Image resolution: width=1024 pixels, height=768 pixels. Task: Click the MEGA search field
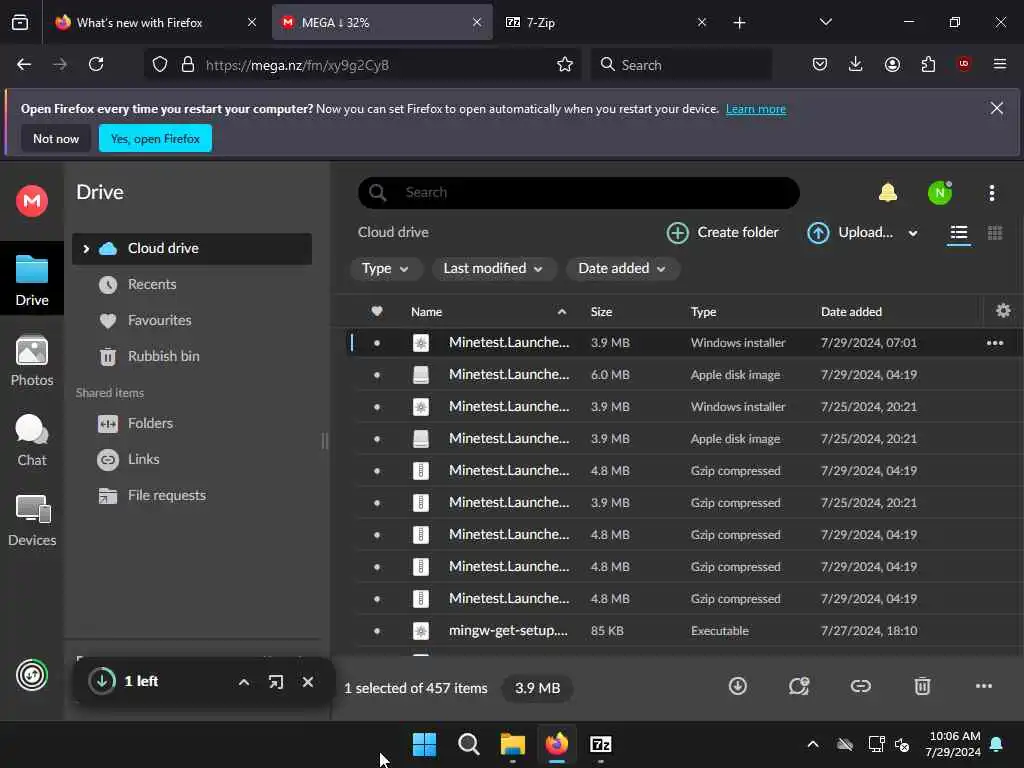click(x=579, y=193)
